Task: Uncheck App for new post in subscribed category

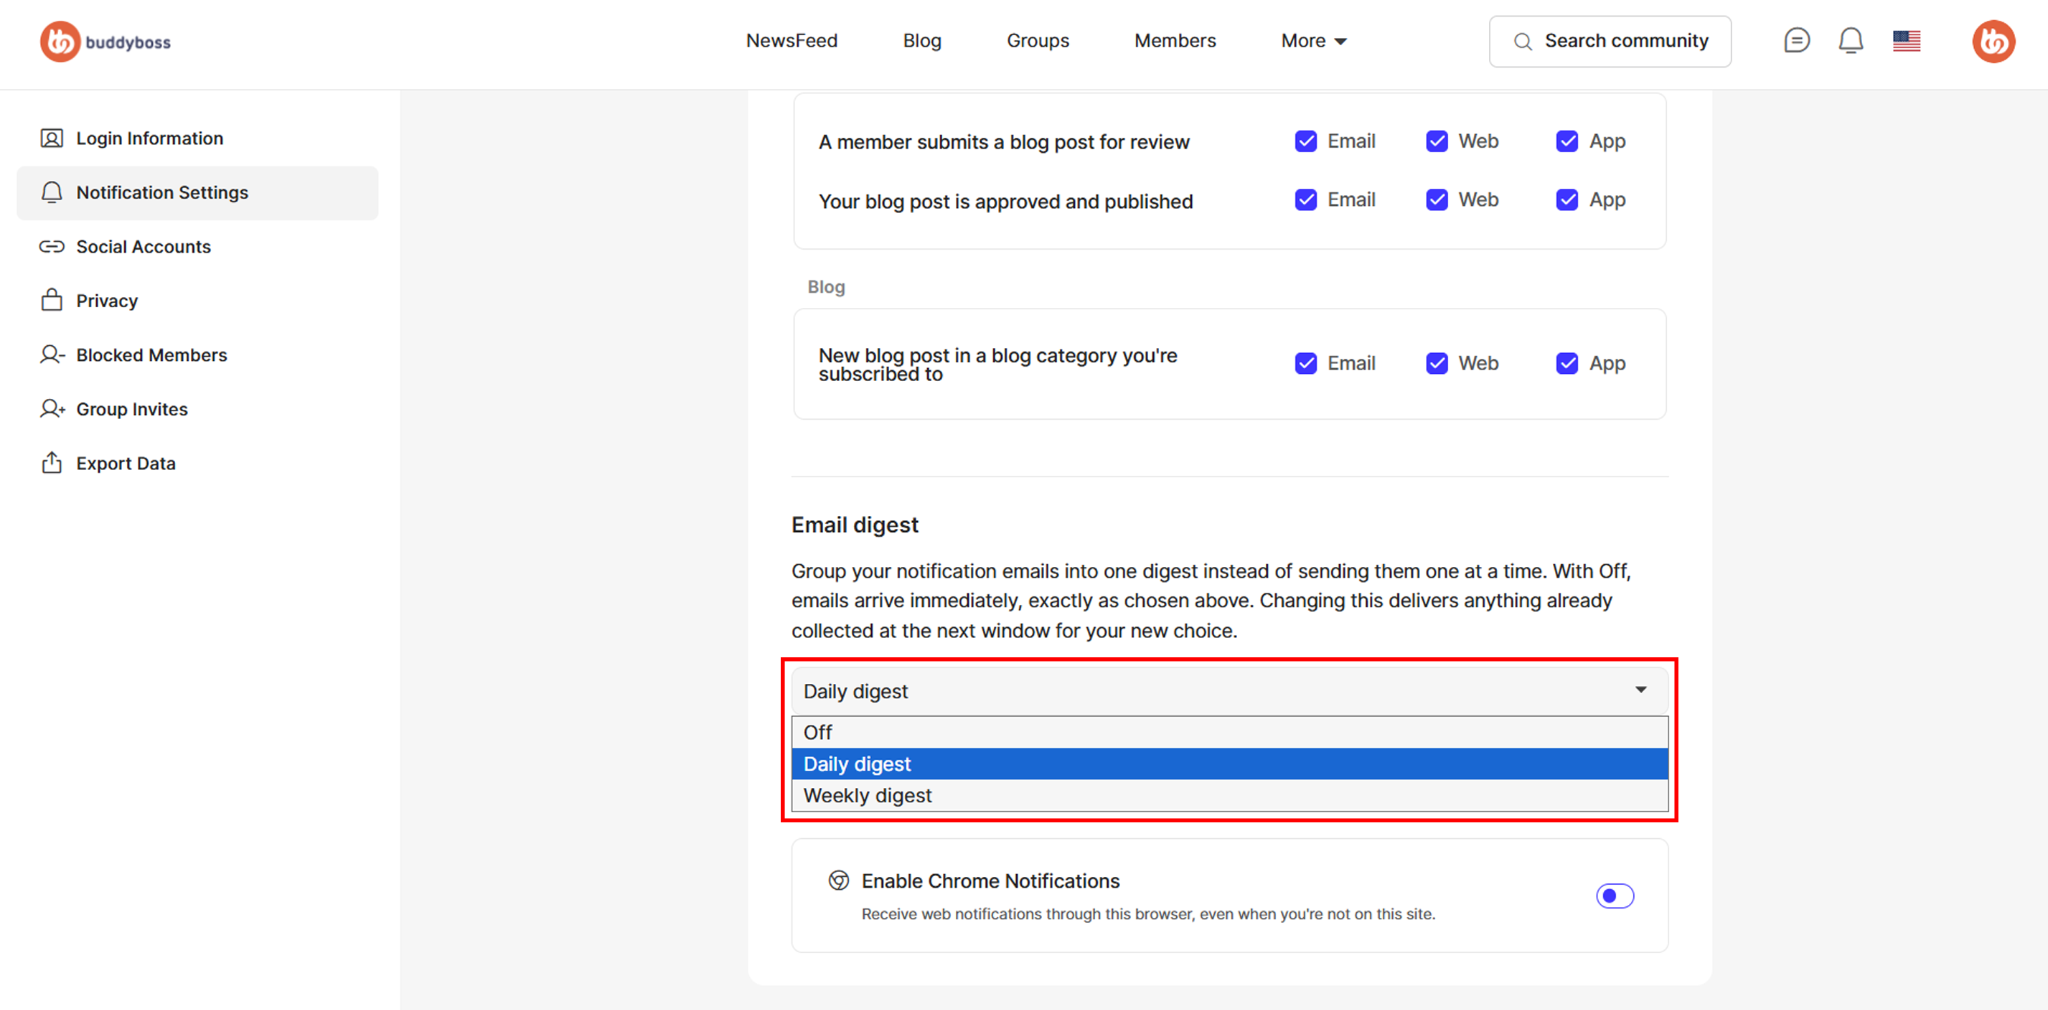Action: [x=1567, y=363]
